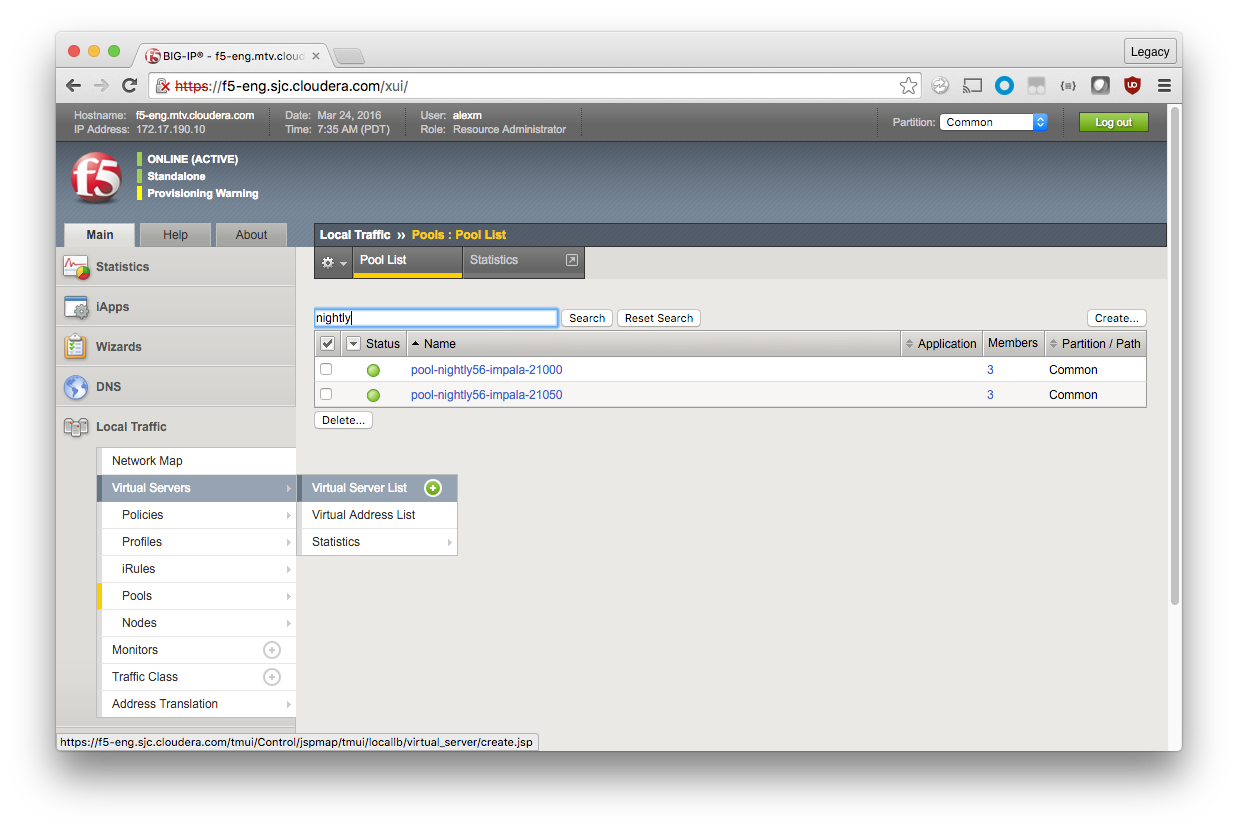Click the plus icon next to Traffic Class
Viewport: 1238px width, 831px height.
coord(271,677)
